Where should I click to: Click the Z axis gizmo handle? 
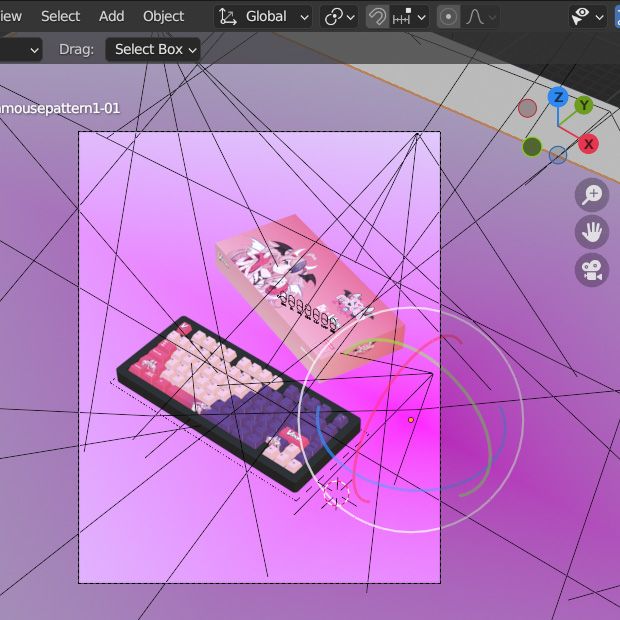pyautogui.click(x=558, y=97)
